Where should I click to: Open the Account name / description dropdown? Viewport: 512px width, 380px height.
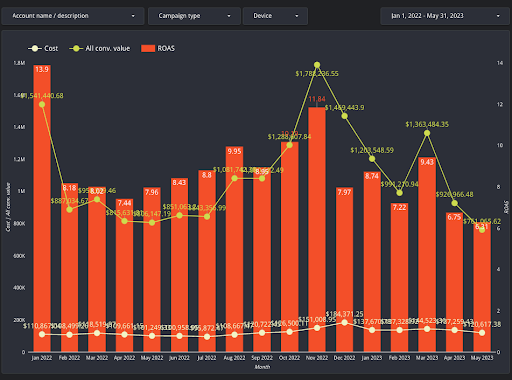click(x=73, y=16)
